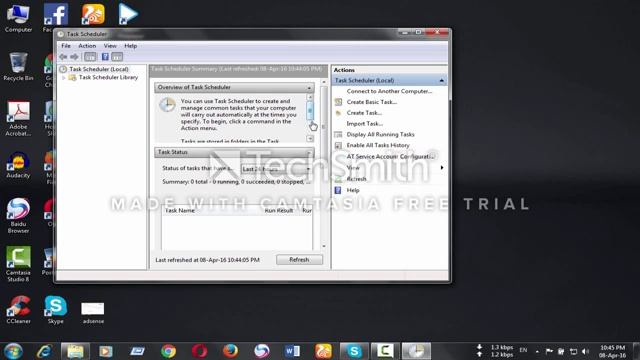Screen dimensions: 640x360
Task: Click the Refresh button at bottom
Action: pyautogui.click(x=299, y=260)
